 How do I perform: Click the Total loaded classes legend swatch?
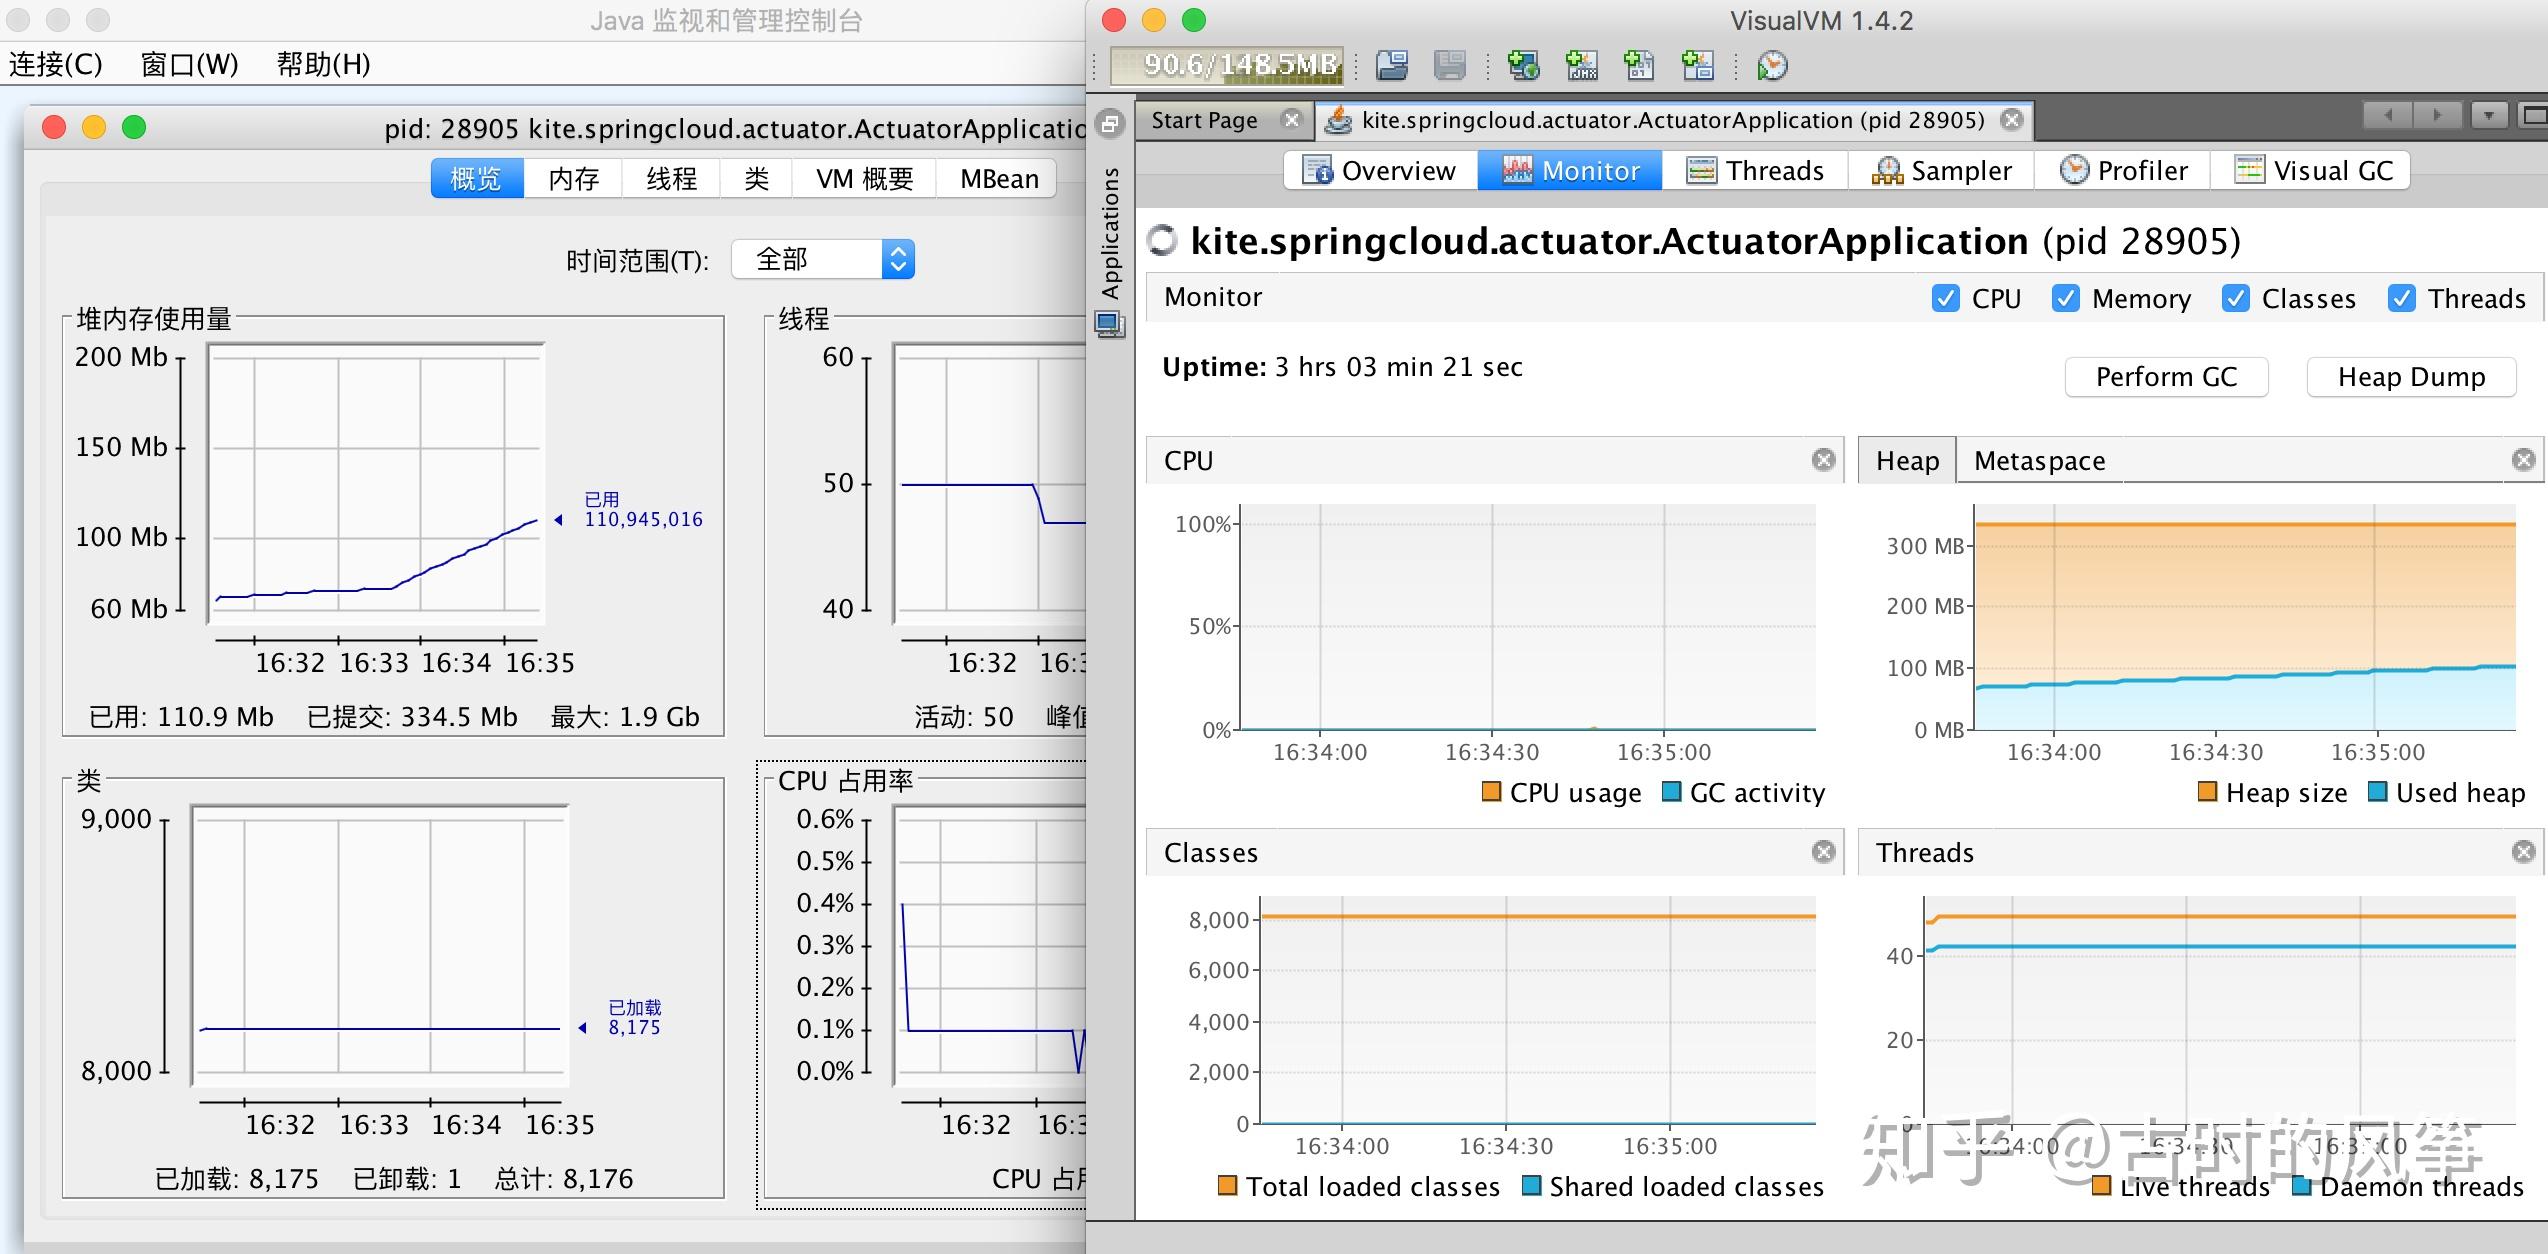(1227, 1185)
